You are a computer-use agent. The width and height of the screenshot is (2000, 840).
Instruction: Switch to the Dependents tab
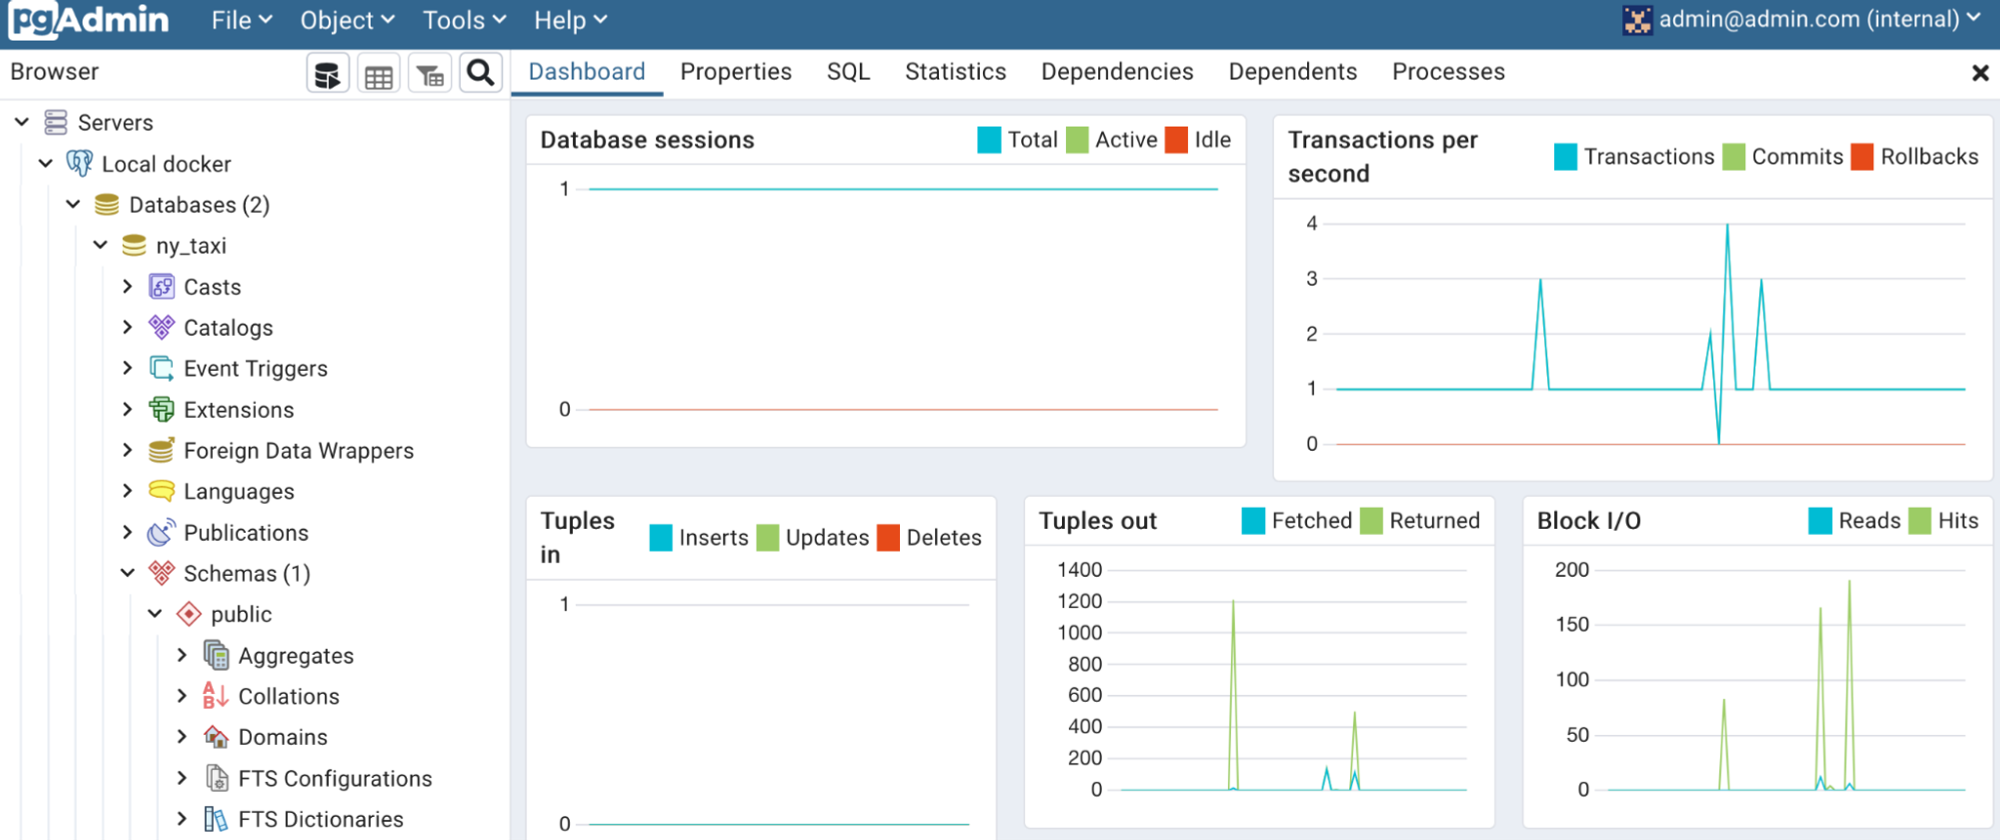pos(1292,72)
